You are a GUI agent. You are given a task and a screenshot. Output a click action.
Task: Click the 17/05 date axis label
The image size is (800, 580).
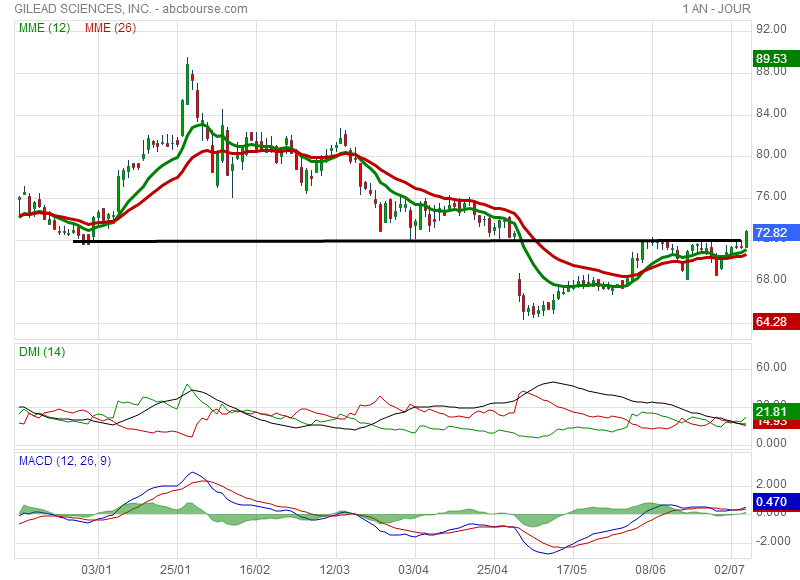click(x=571, y=569)
